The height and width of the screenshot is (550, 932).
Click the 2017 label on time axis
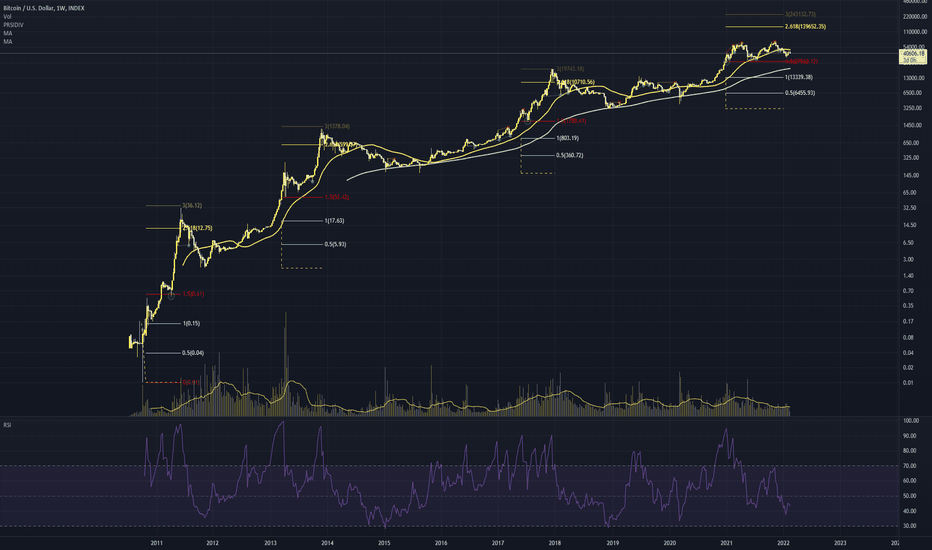point(498,543)
